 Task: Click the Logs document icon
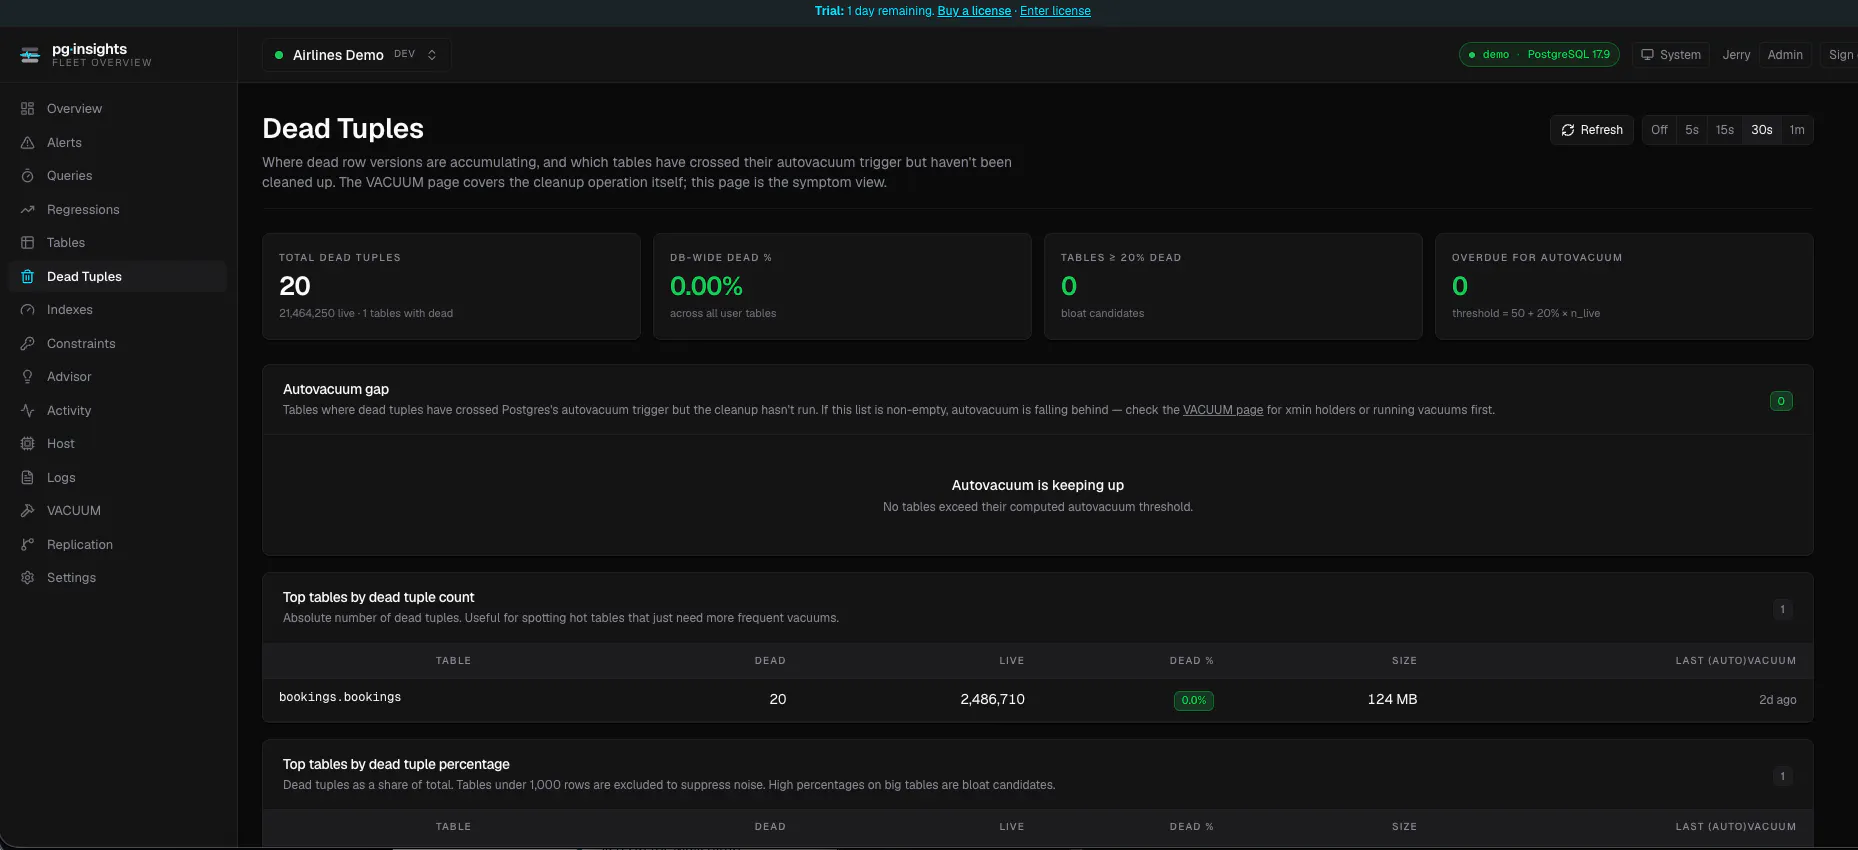pos(27,478)
